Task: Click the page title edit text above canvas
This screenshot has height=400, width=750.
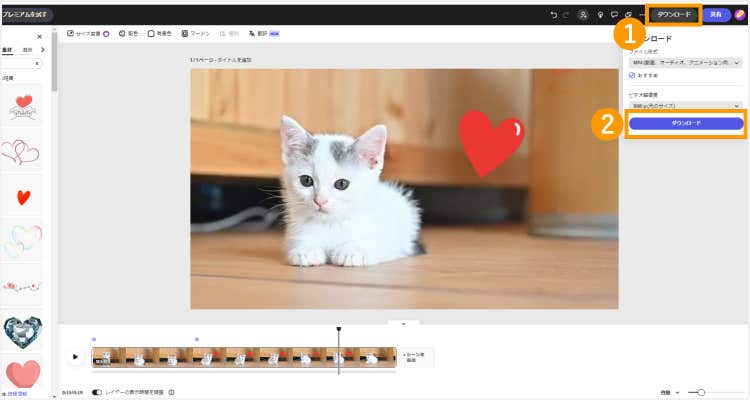Action: pos(221,60)
